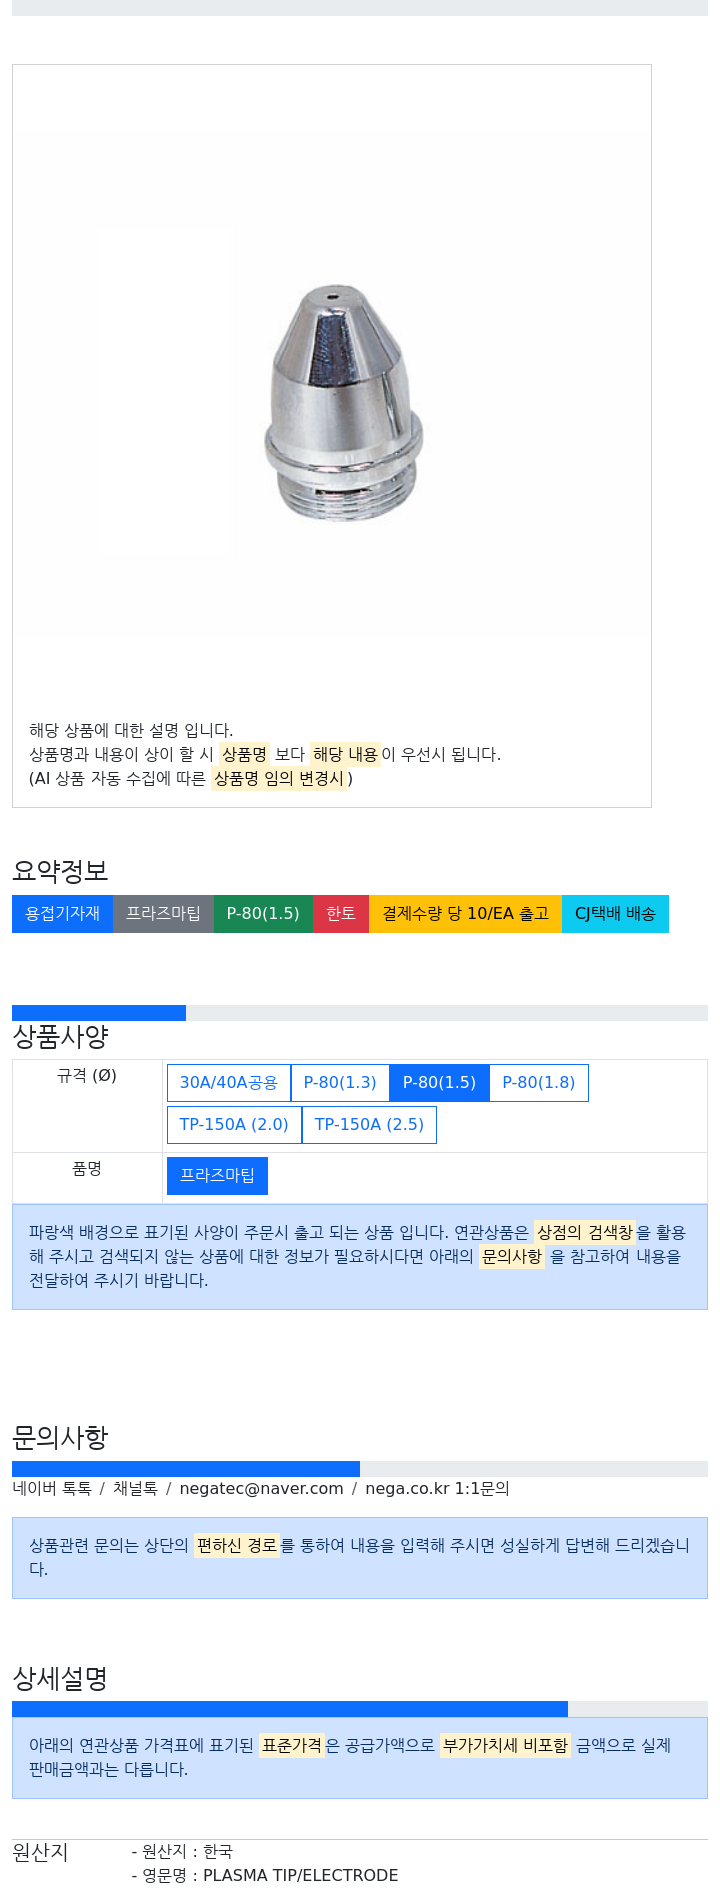Click the 프라즈마팁 button in the 품명 row
This screenshot has width=720, height=1888.
(x=217, y=1176)
